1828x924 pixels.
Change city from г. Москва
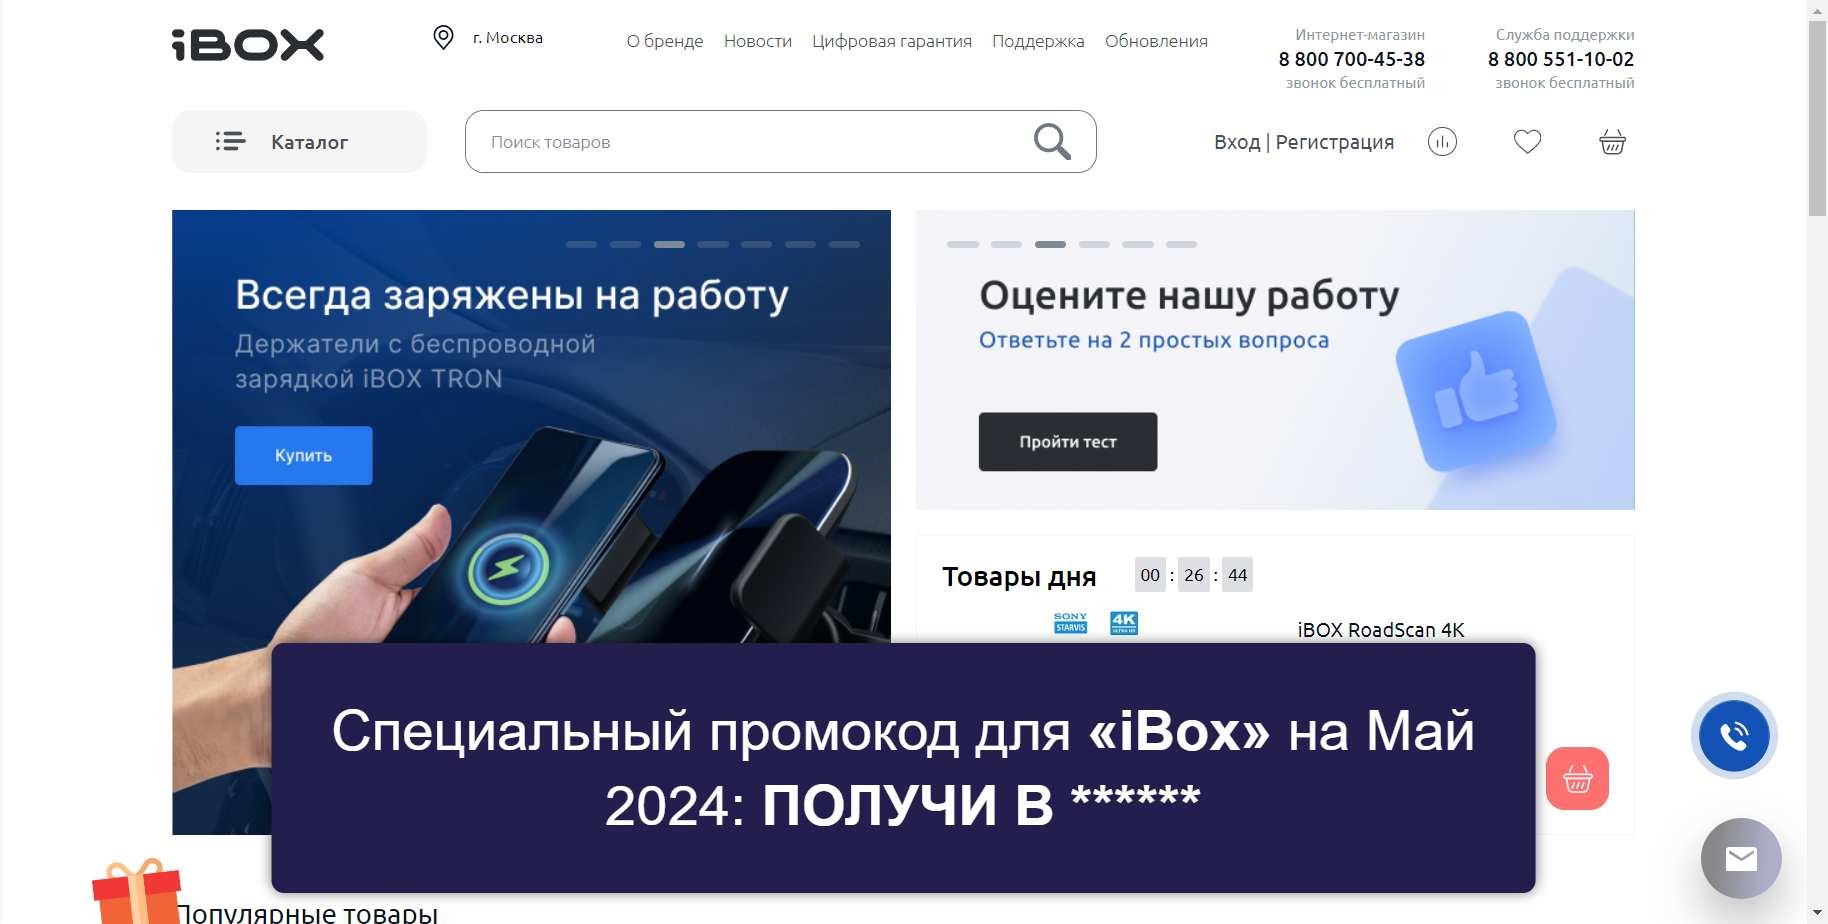[508, 38]
